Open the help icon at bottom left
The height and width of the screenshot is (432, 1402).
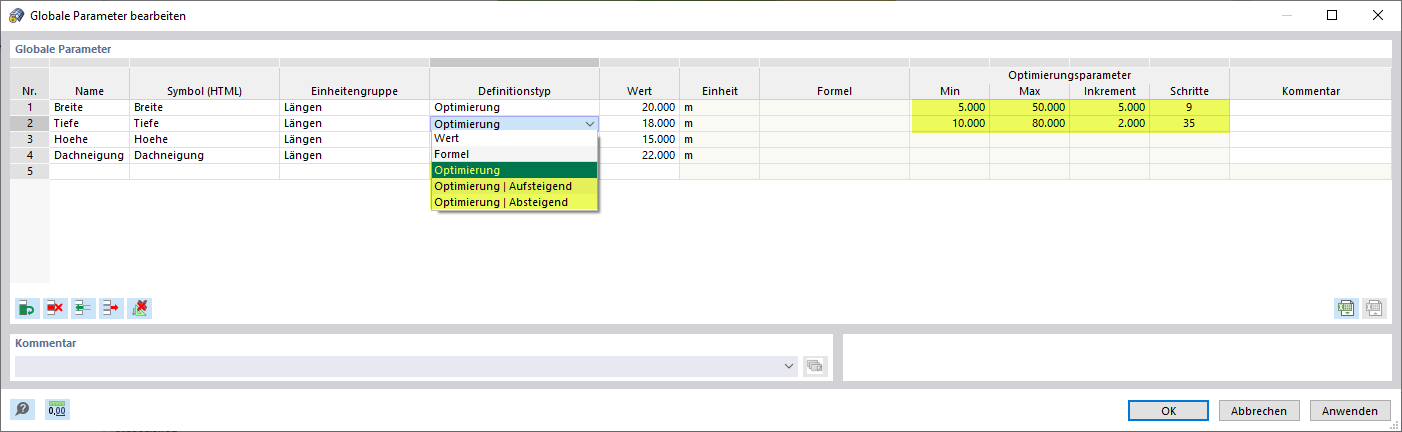(x=22, y=409)
